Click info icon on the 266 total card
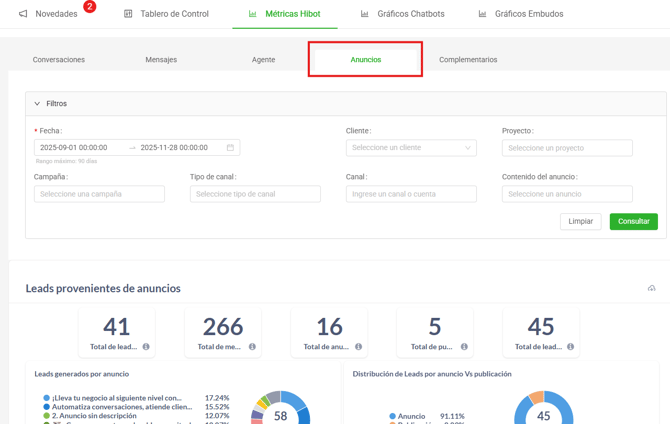The image size is (670, 424). 252,347
